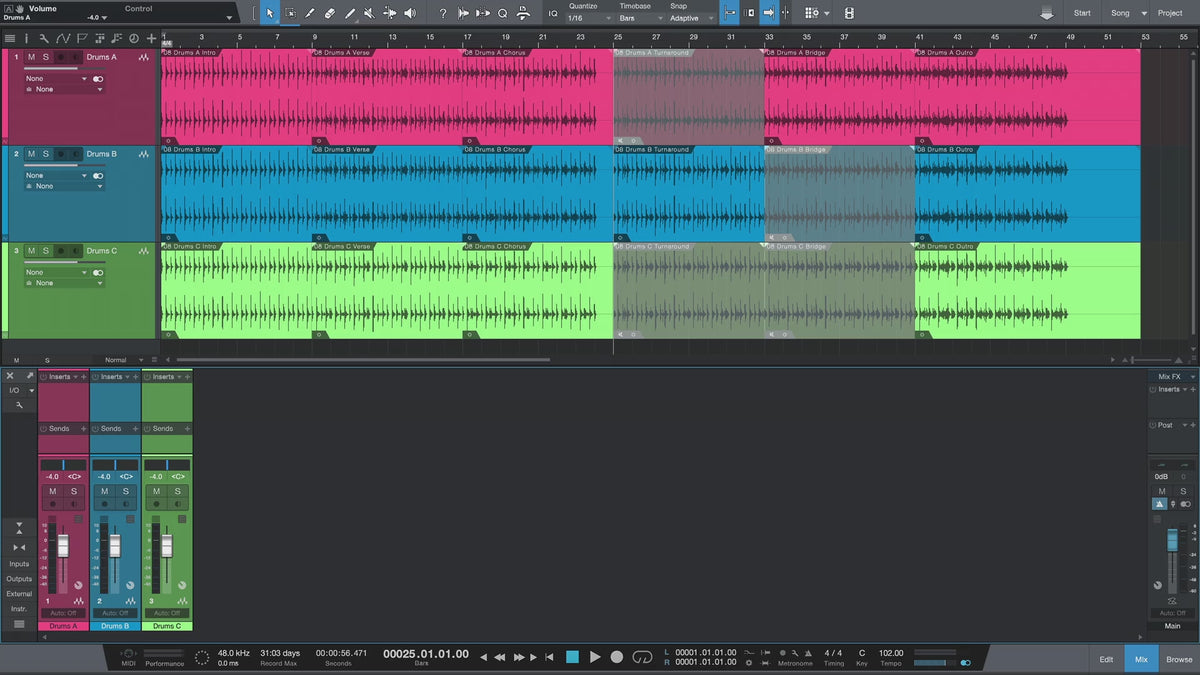This screenshot has height=675, width=1200.
Task: Choose the Mute tool
Action: pyautogui.click(x=369, y=13)
